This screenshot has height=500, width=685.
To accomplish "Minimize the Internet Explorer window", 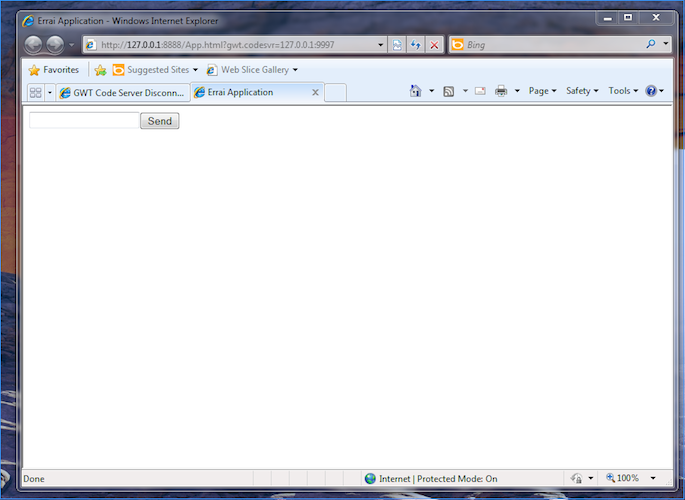I will point(607,18).
